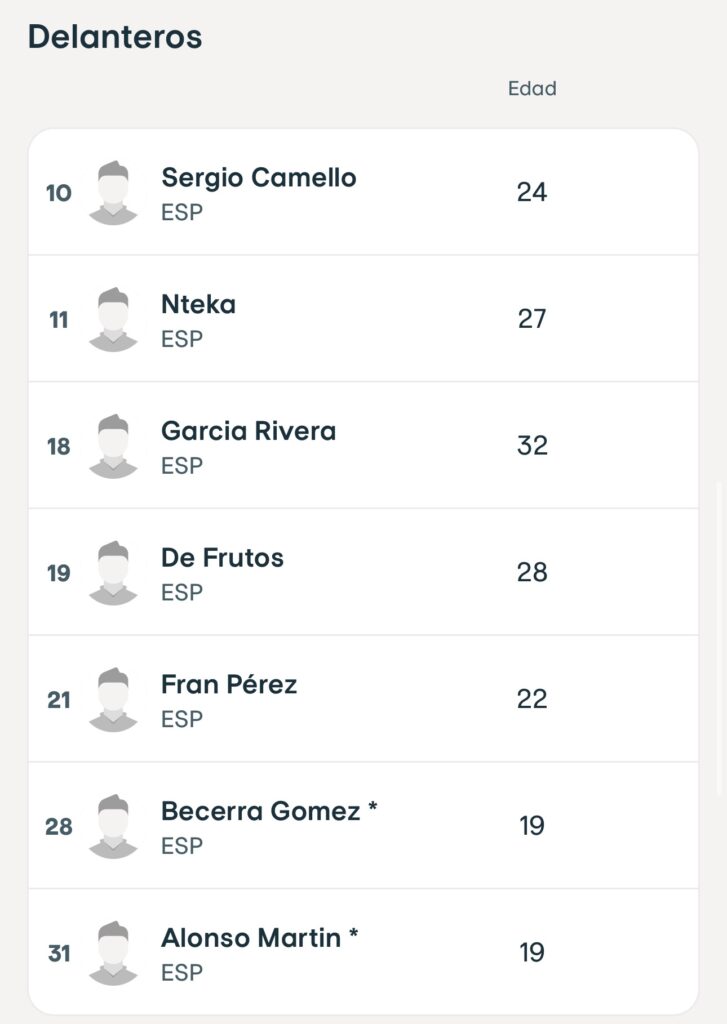727x1024 pixels.
Task: Click Alonso Martin's player avatar icon
Action: (x=113, y=953)
